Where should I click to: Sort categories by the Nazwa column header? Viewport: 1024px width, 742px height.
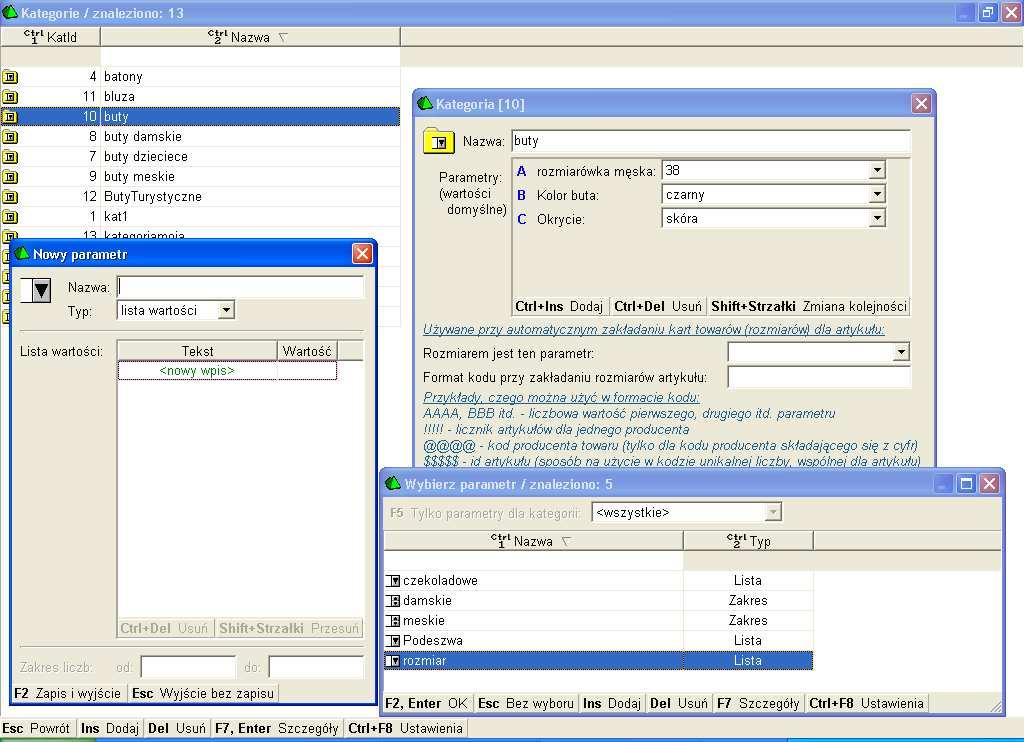pyautogui.click(x=250, y=37)
